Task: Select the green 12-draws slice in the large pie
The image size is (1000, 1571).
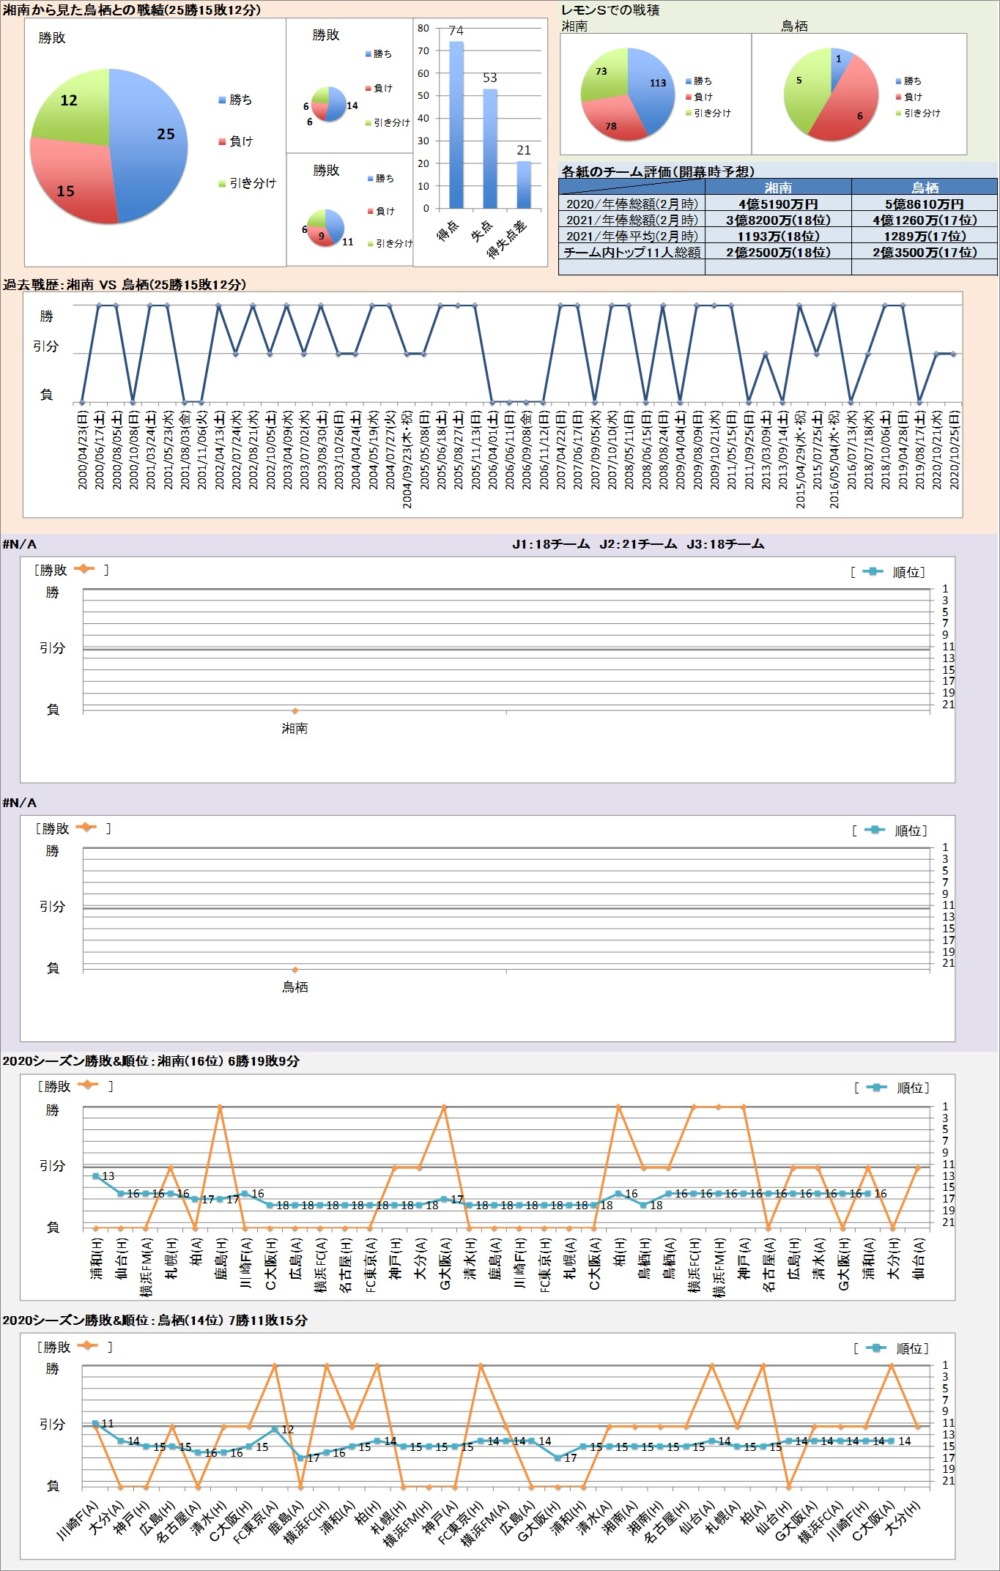Action: click(x=72, y=105)
